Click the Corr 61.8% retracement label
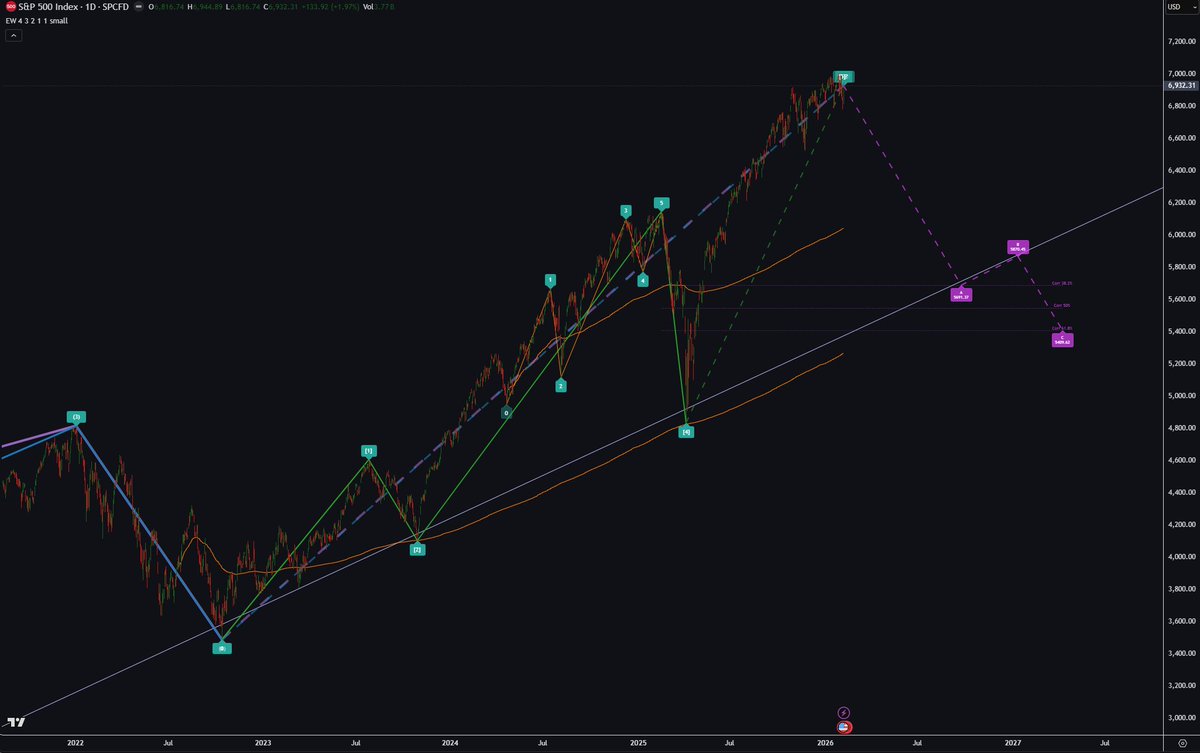Screen dimensions: 1200x753 [1062, 327]
